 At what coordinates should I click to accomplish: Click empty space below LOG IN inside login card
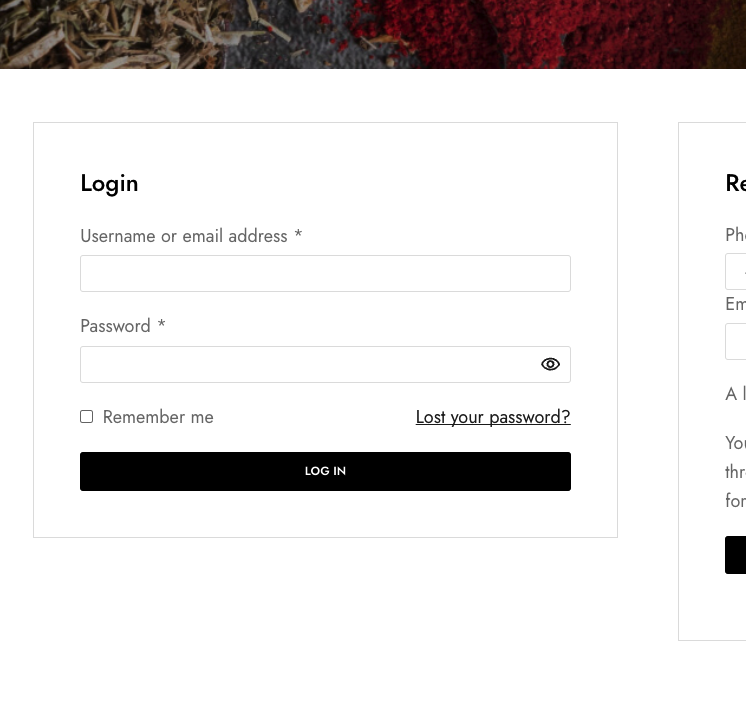[x=325, y=514]
